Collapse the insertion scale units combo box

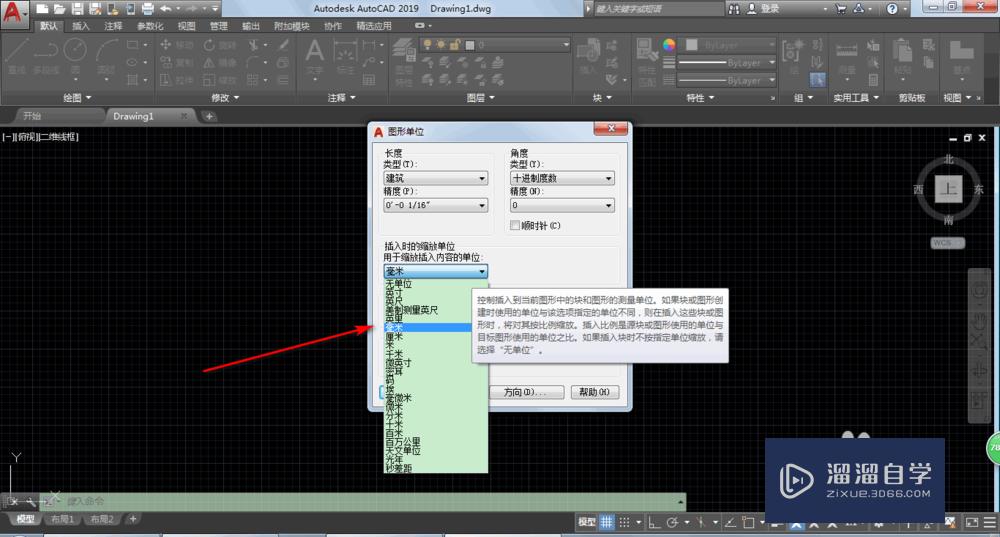coord(436,271)
